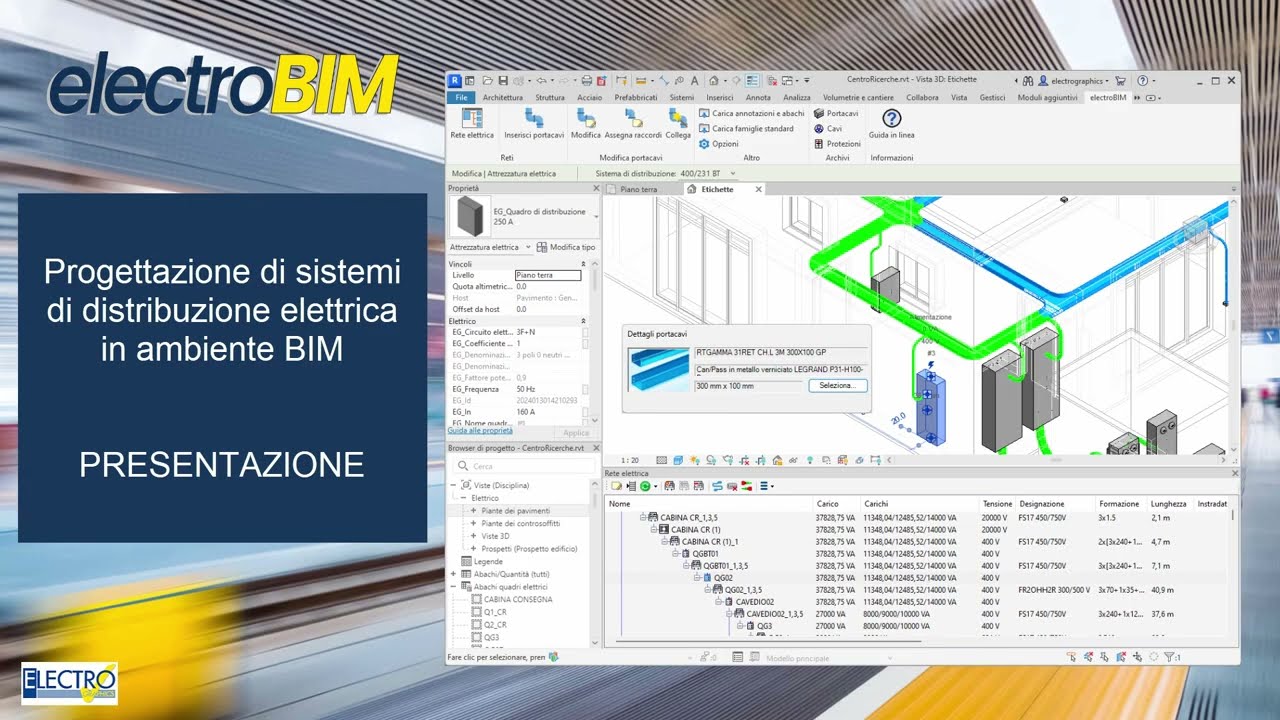Screen dimensions: 1280x720
Task: Click the Print icon in quick access toolbar
Action: point(587,80)
